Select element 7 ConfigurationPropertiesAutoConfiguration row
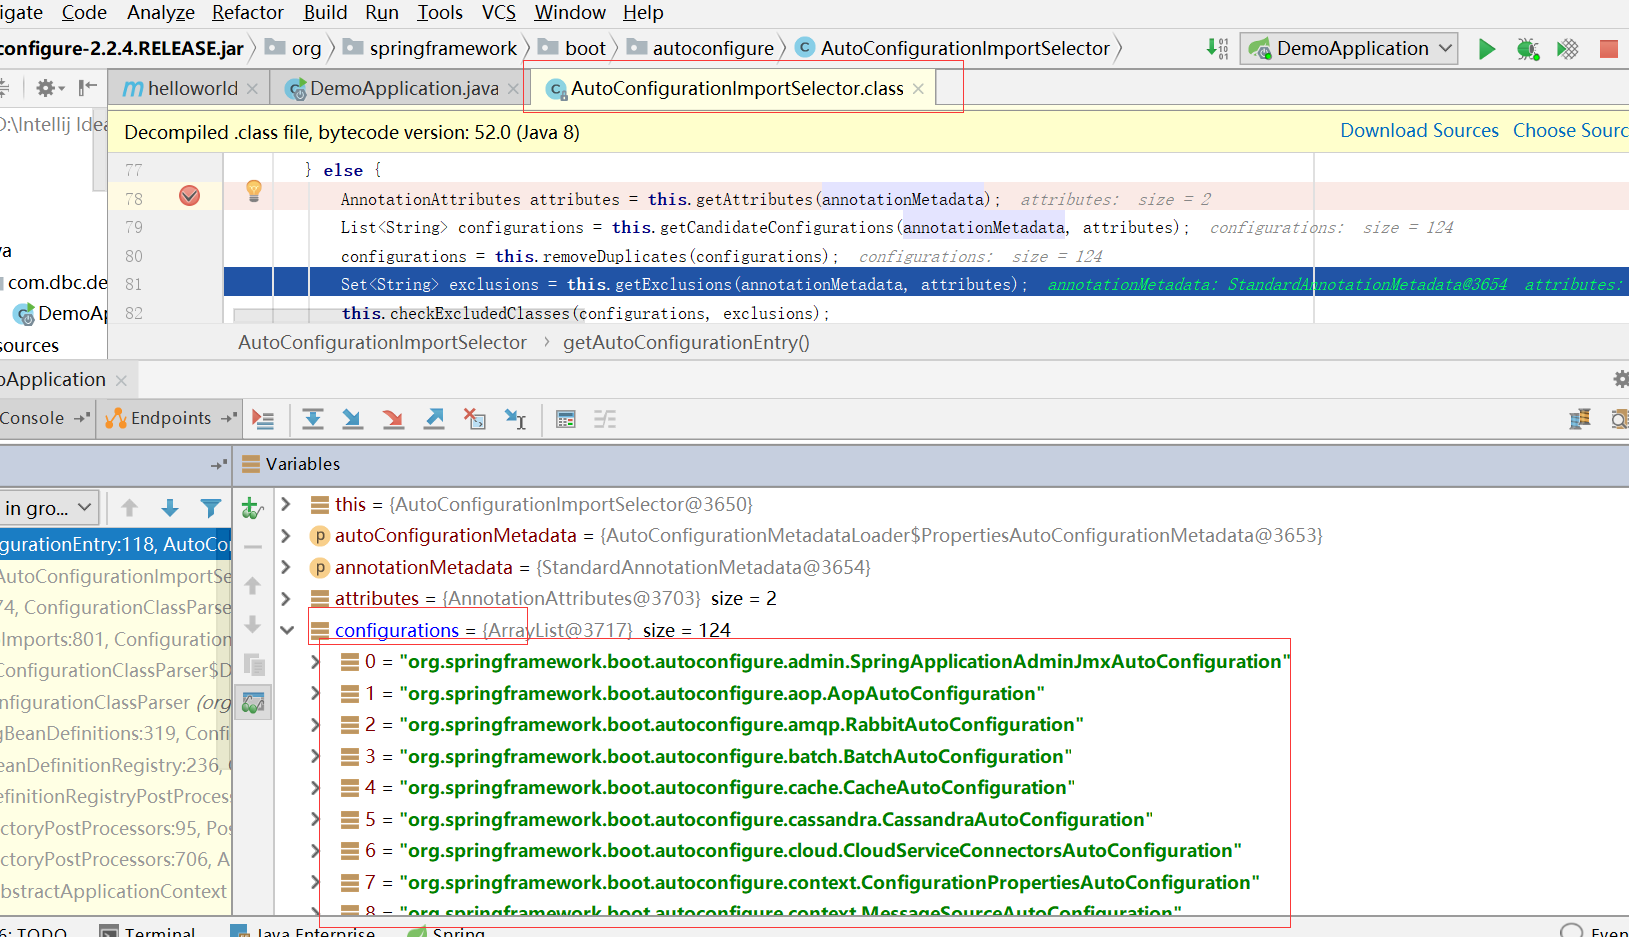 [x=800, y=882]
